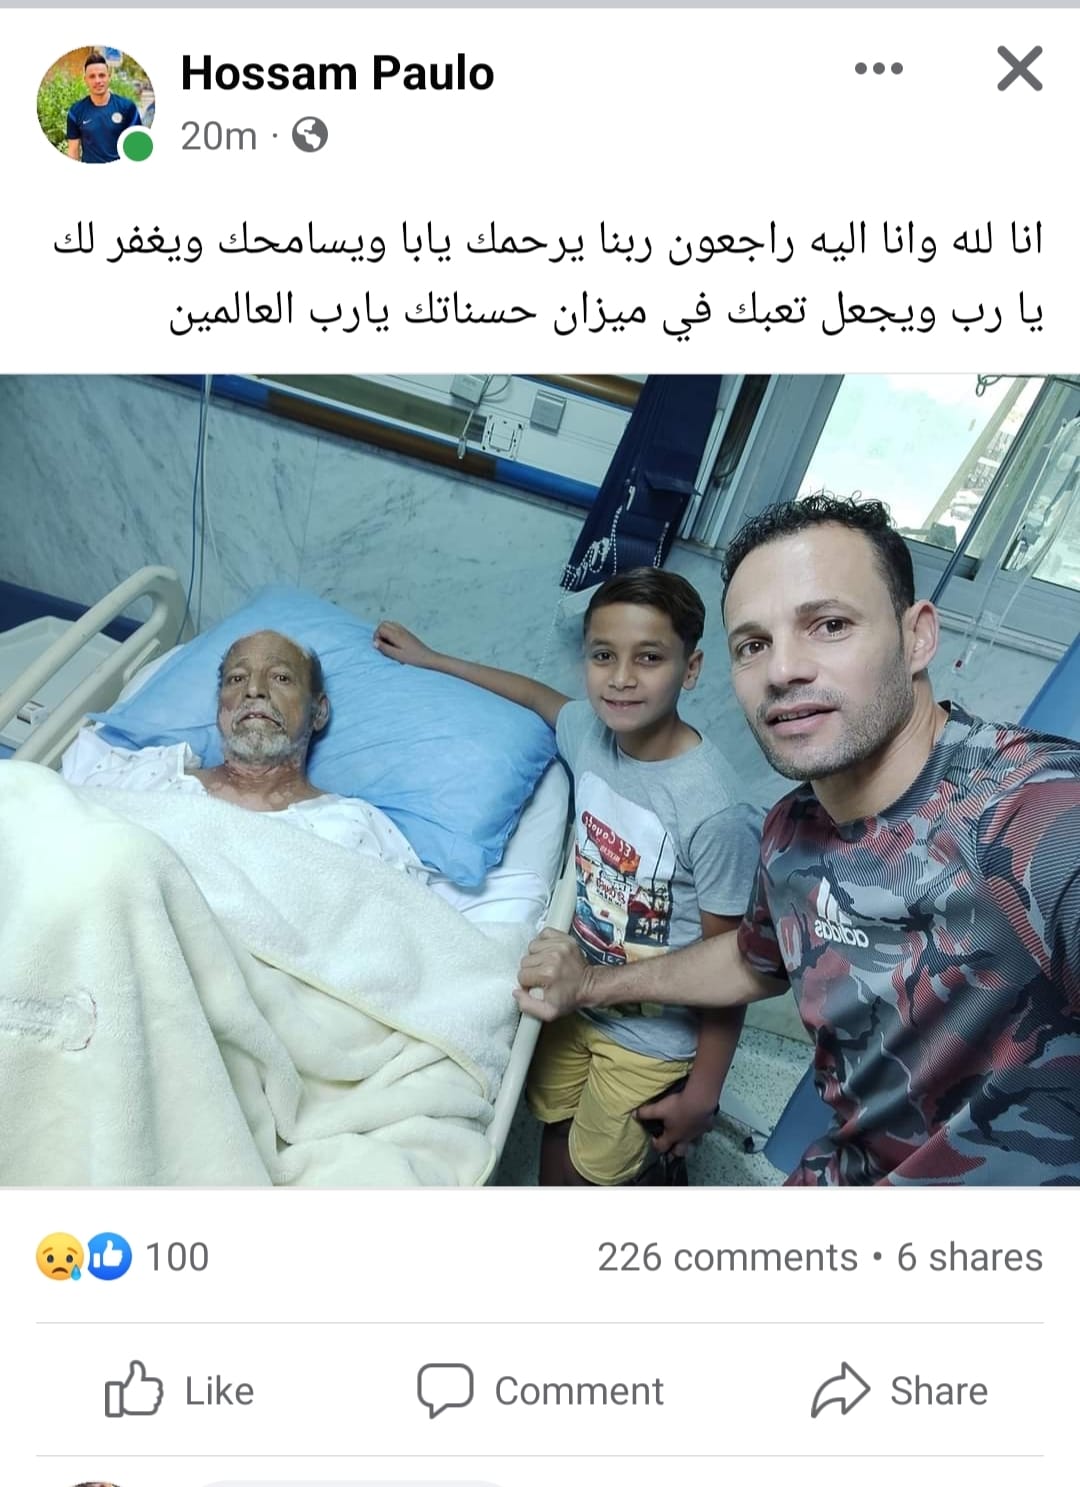The image size is (1080, 1487).
Task: Click the public globe audience icon
Action: click(x=310, y=134)
